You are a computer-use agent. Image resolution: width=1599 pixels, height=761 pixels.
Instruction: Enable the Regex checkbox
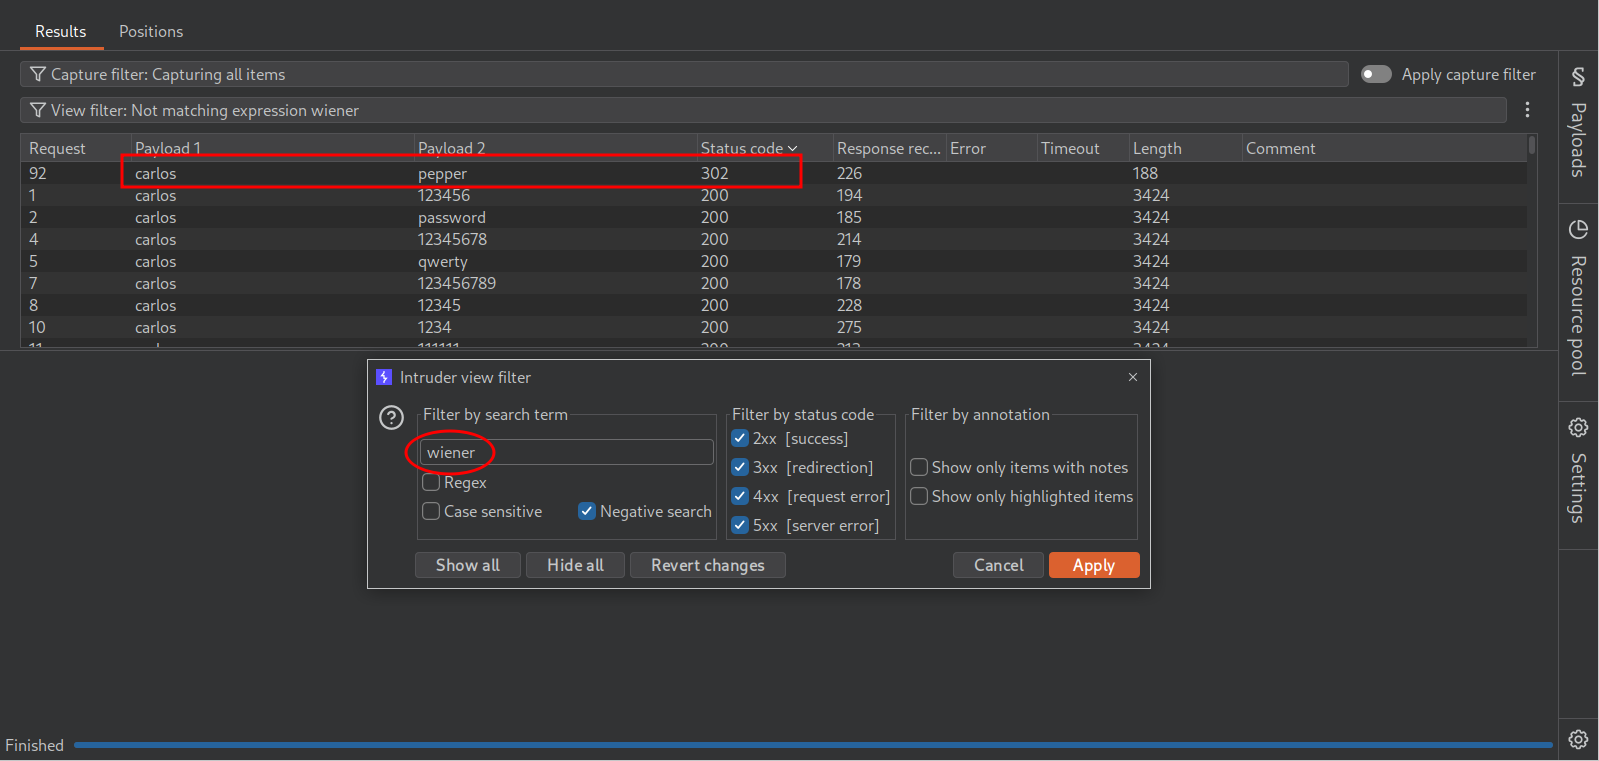(432, 483)
